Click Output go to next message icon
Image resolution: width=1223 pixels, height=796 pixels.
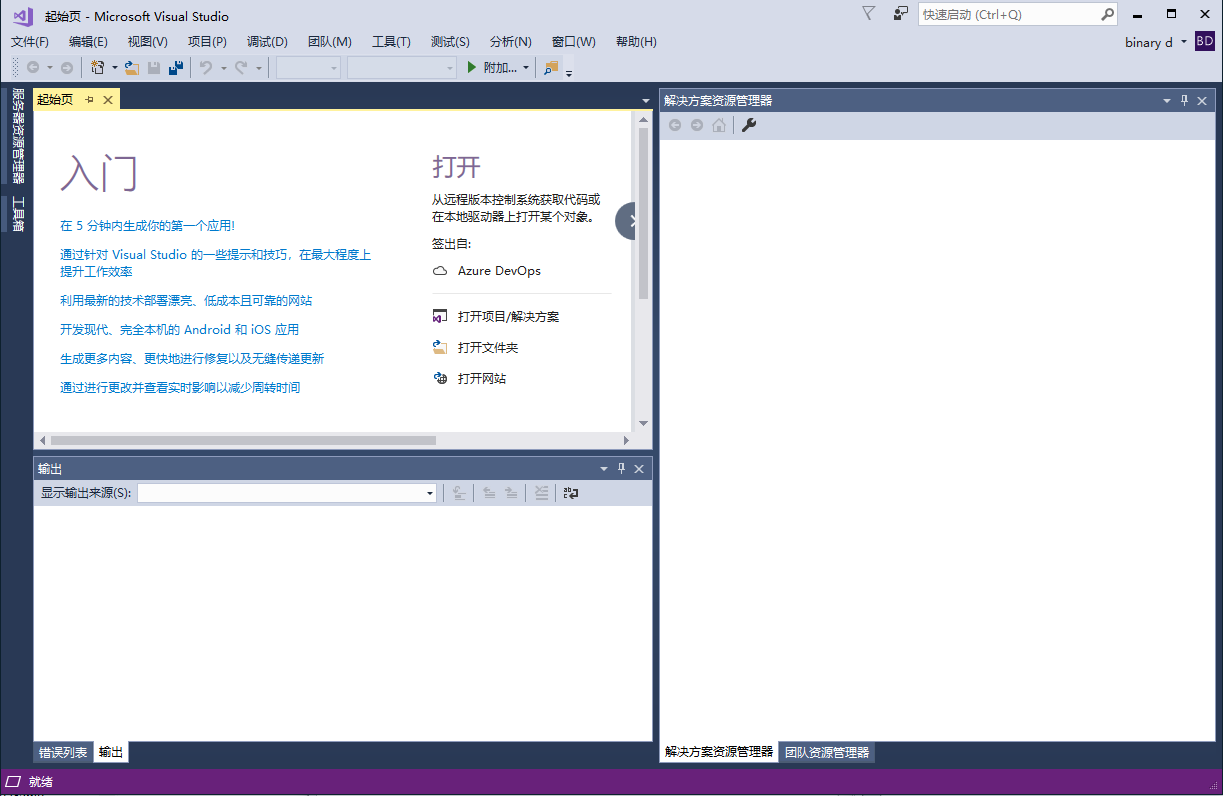click(511, 492)
